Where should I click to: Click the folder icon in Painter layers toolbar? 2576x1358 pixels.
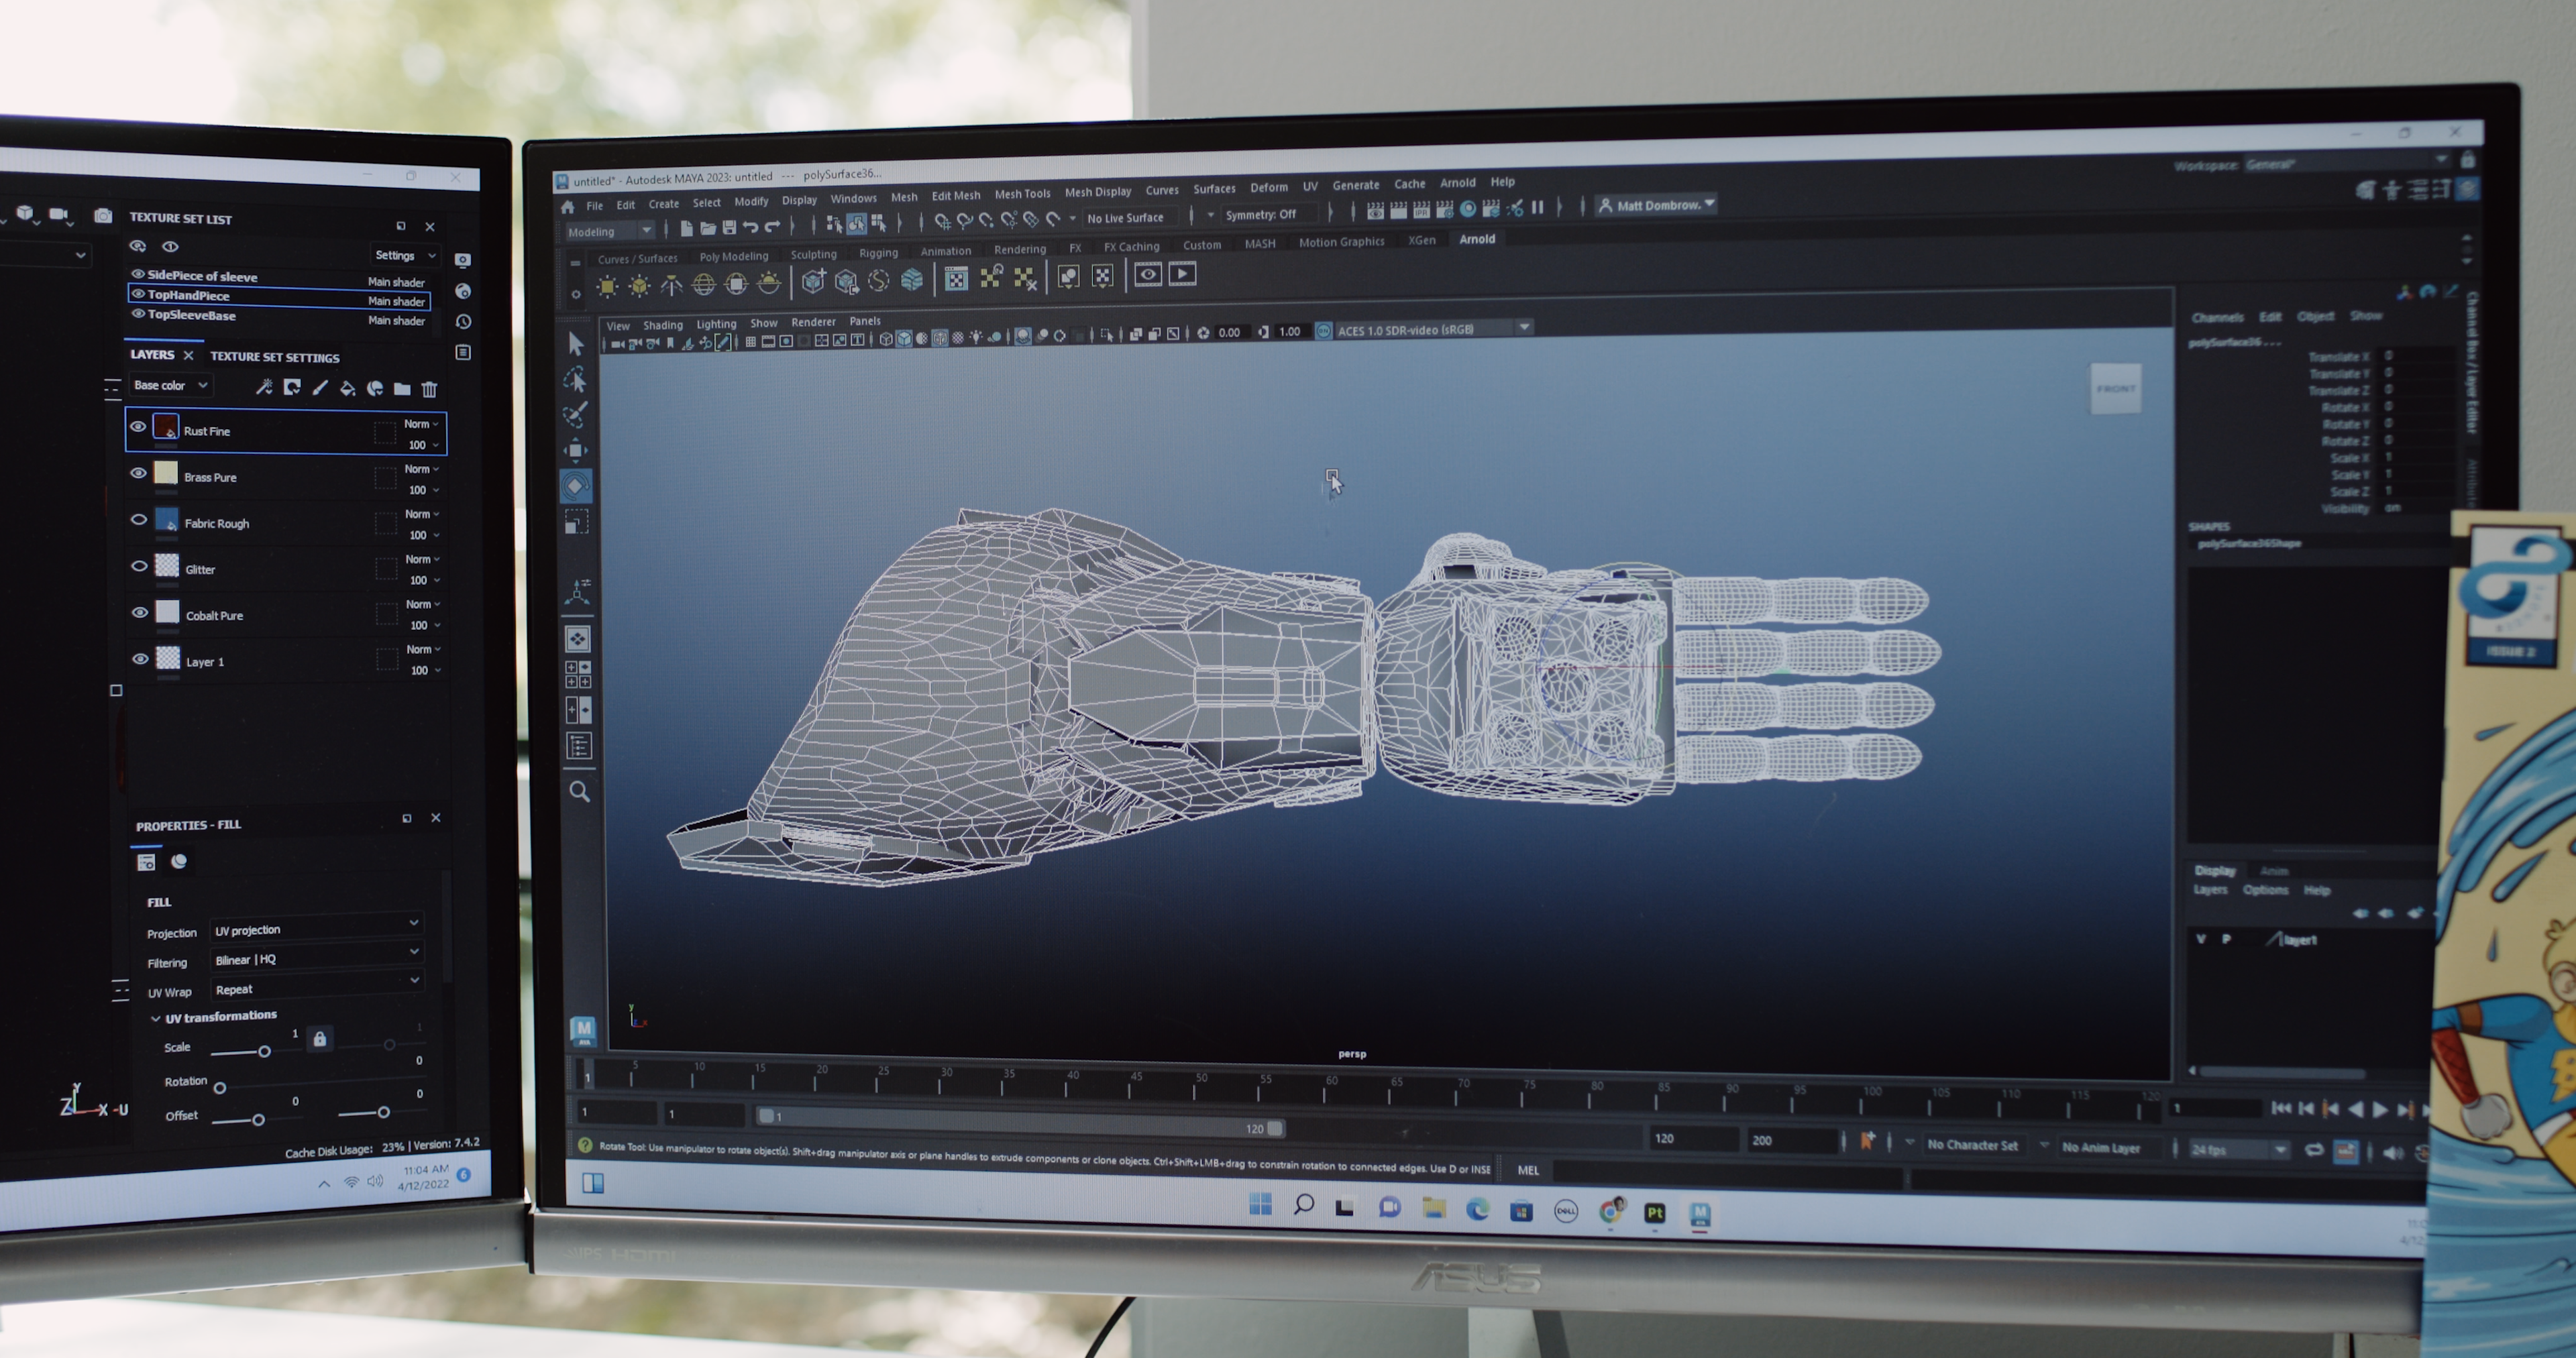click(402, 389)
